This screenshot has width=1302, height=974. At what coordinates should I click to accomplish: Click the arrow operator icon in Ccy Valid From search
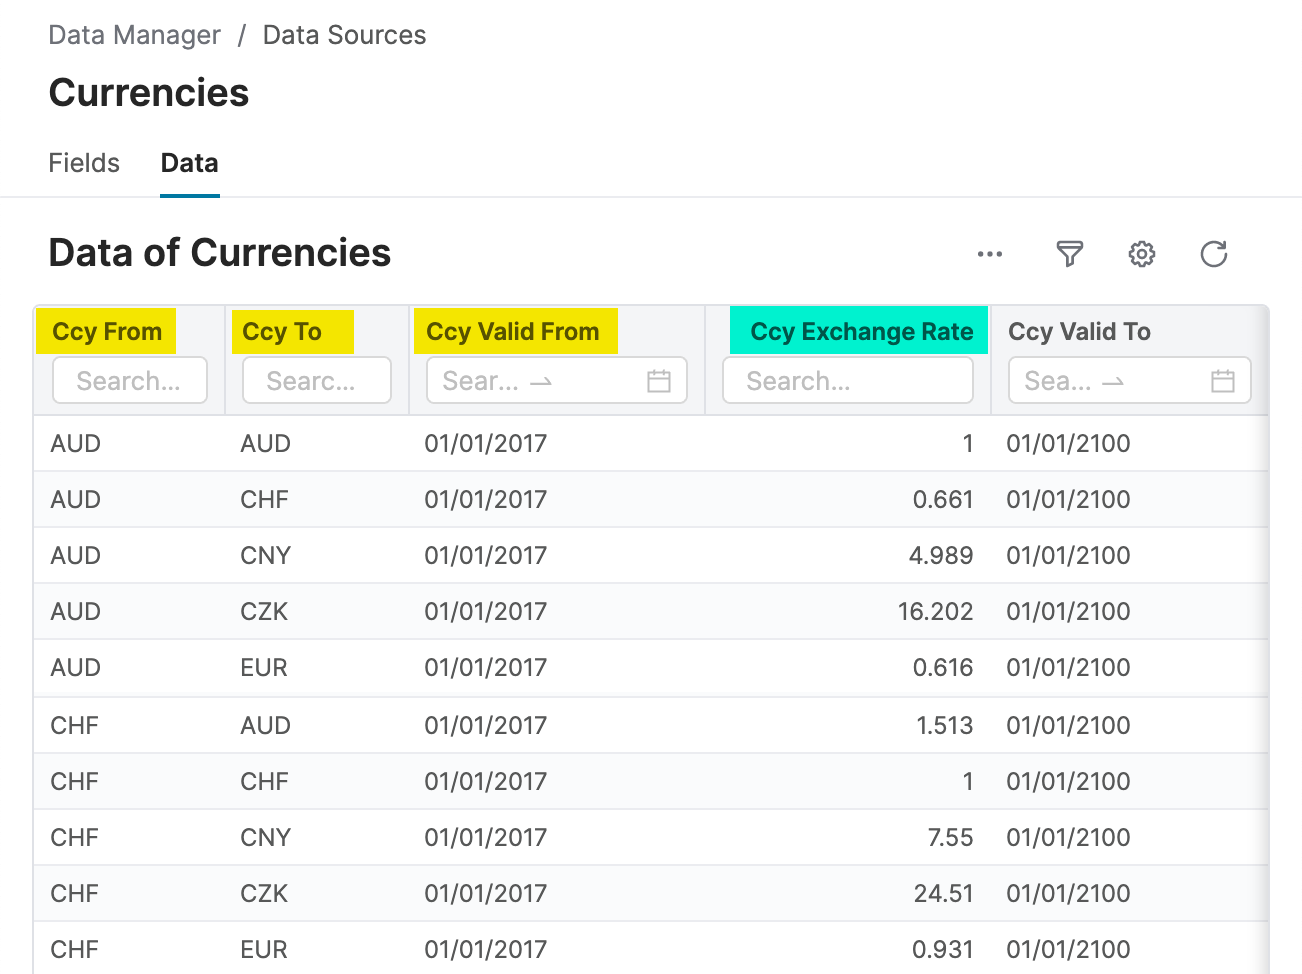(x=541, y=382)
